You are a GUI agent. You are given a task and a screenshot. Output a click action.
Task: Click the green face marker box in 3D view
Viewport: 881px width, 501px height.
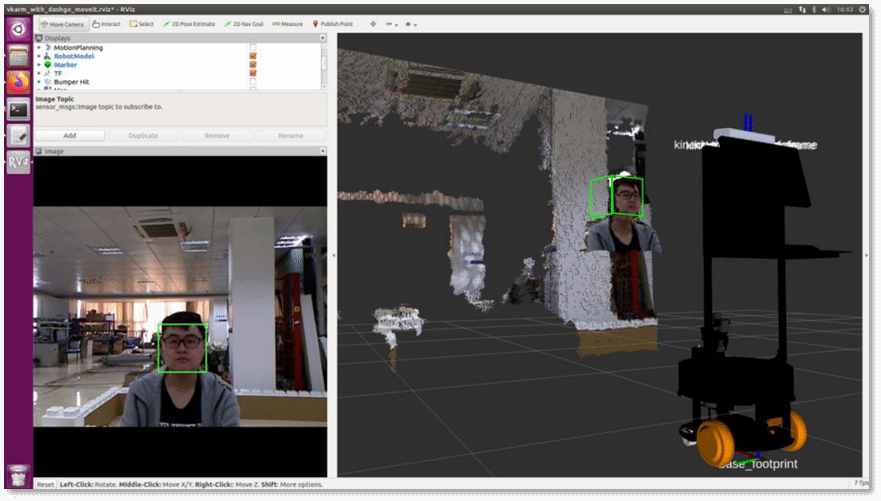coord(616,197)
